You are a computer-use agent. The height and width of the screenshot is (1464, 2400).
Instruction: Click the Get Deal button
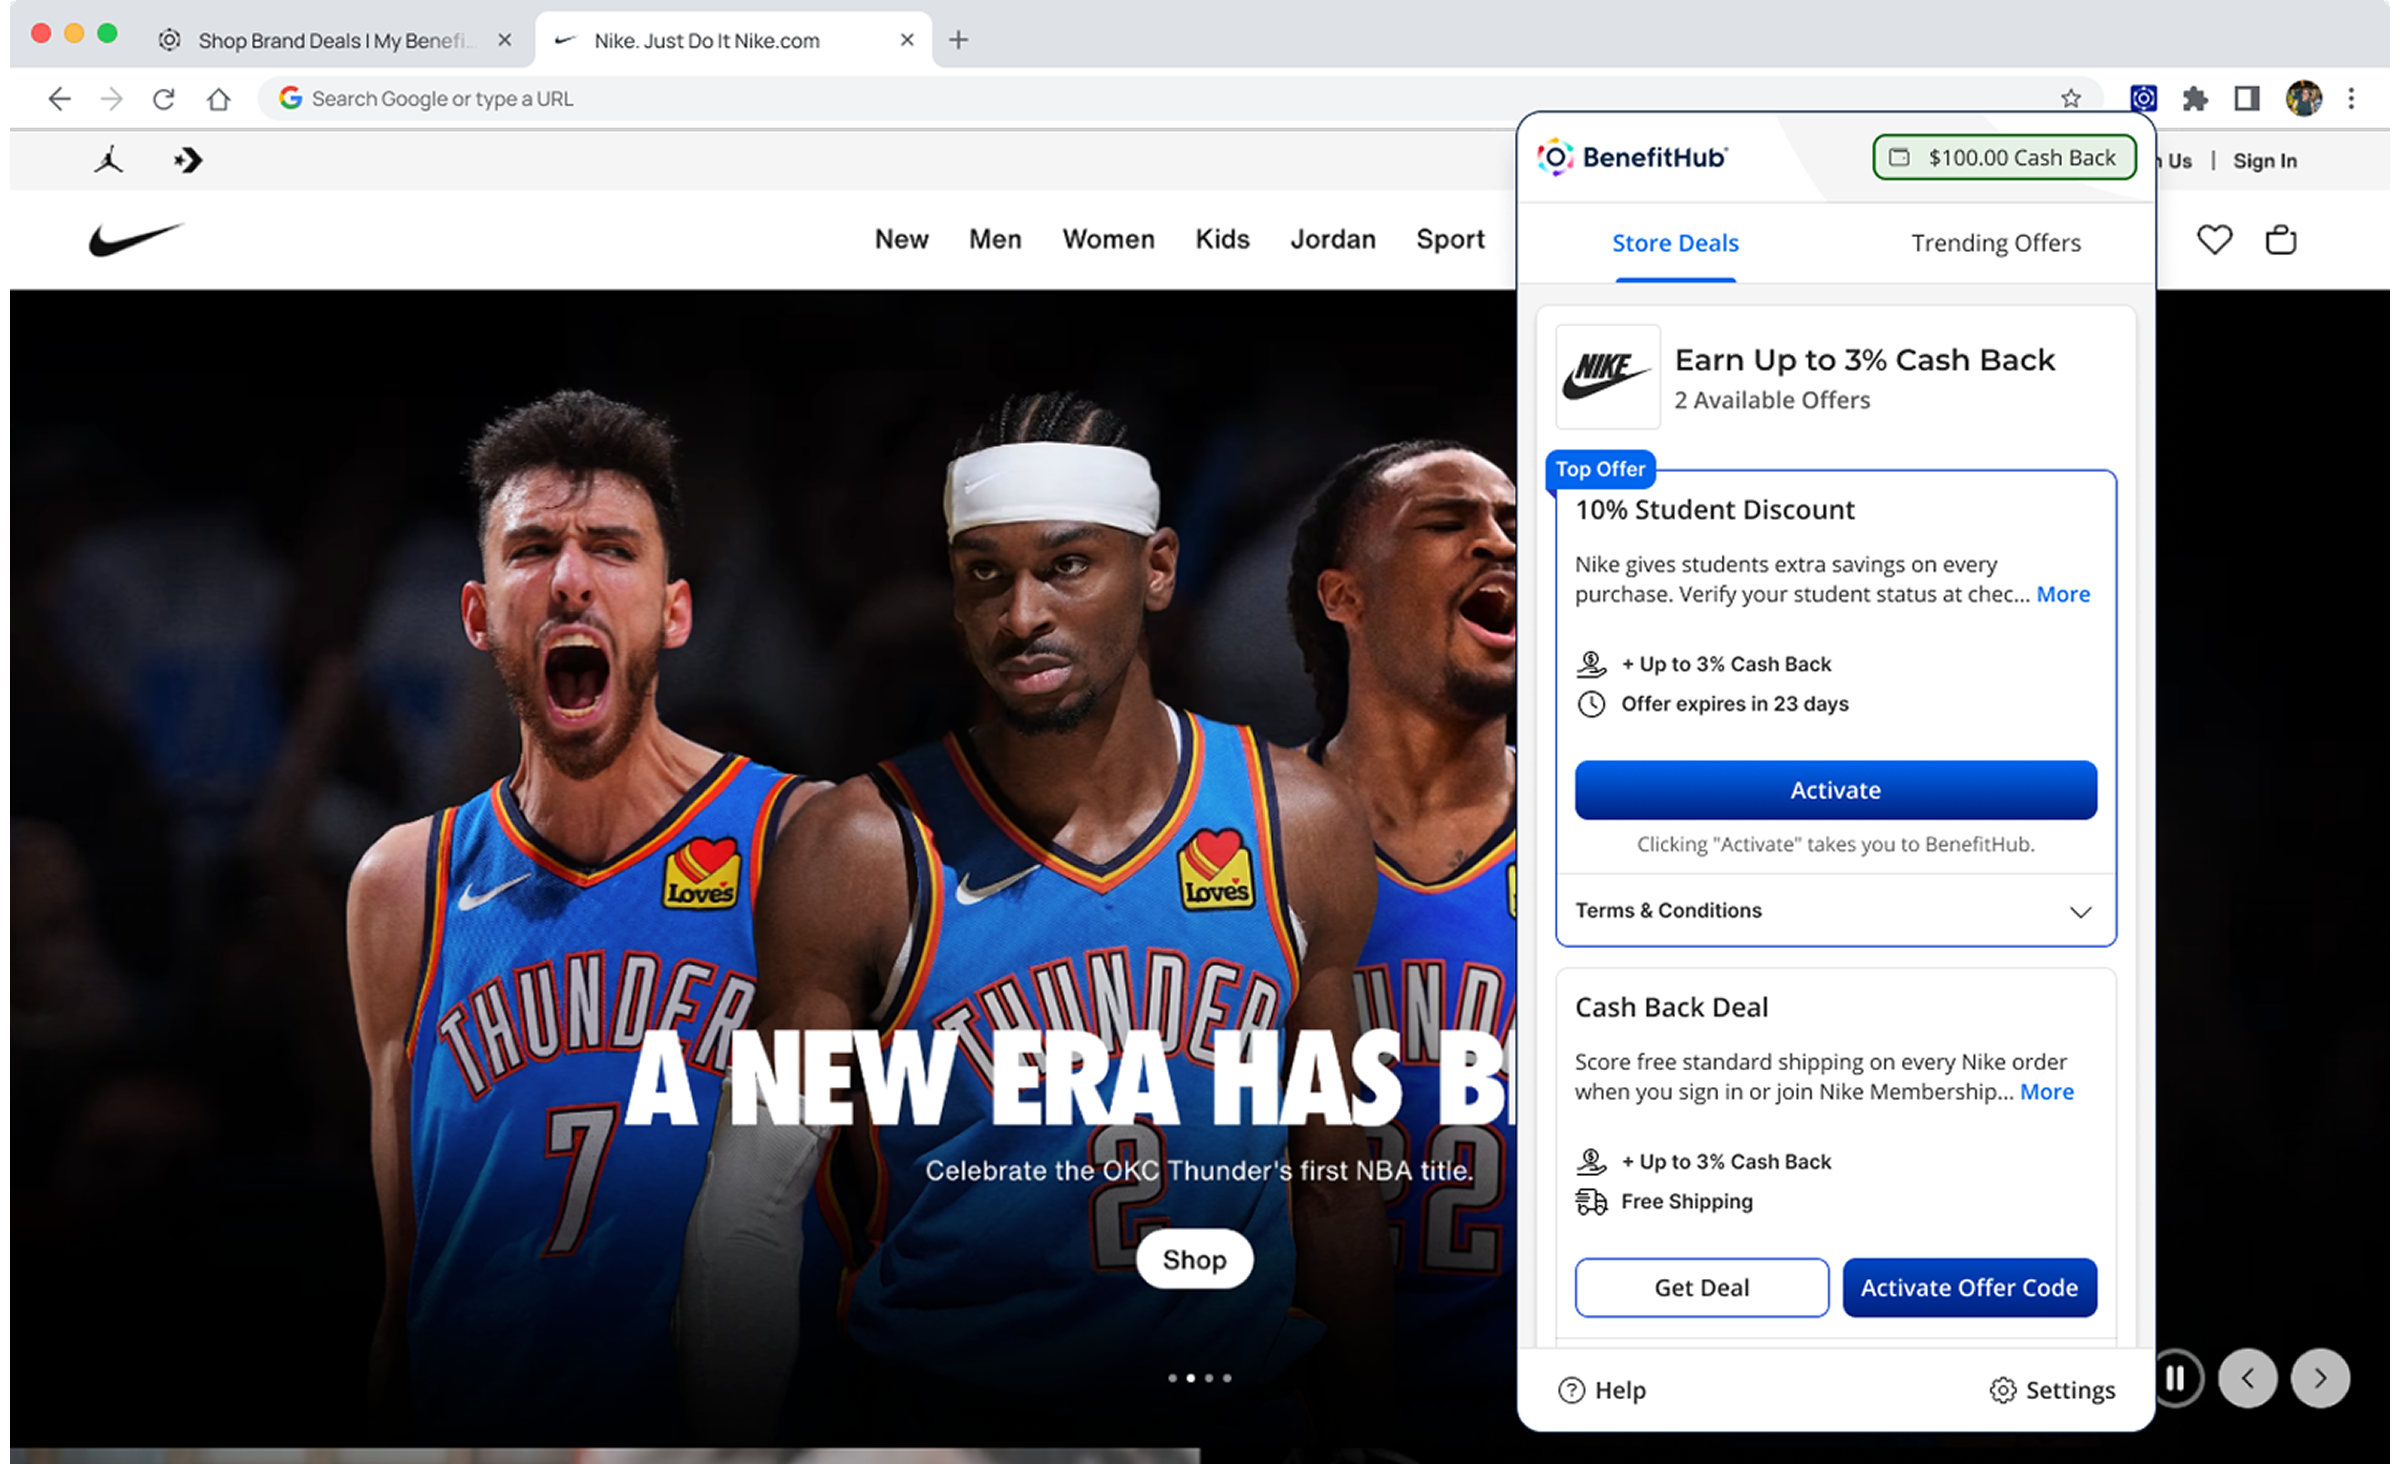point(1701,1288)
